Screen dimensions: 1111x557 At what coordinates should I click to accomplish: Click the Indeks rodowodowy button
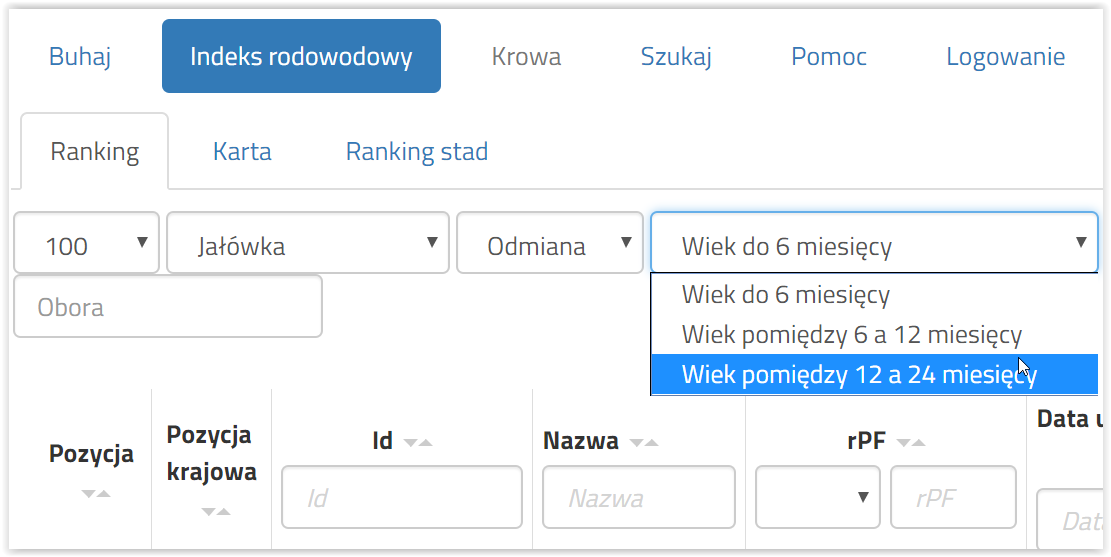tap(301, 56)
